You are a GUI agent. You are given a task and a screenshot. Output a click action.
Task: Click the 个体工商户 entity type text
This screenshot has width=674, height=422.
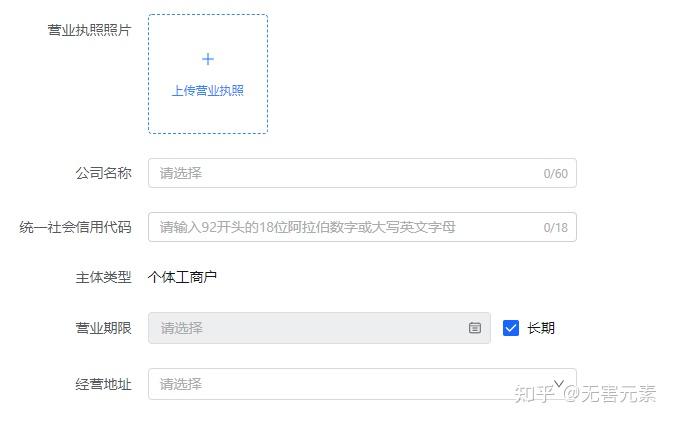(182, 277)
